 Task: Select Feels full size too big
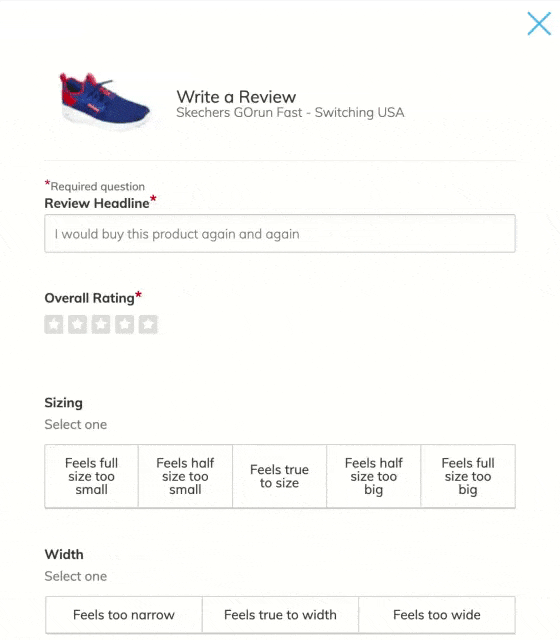tap(468, 476)
